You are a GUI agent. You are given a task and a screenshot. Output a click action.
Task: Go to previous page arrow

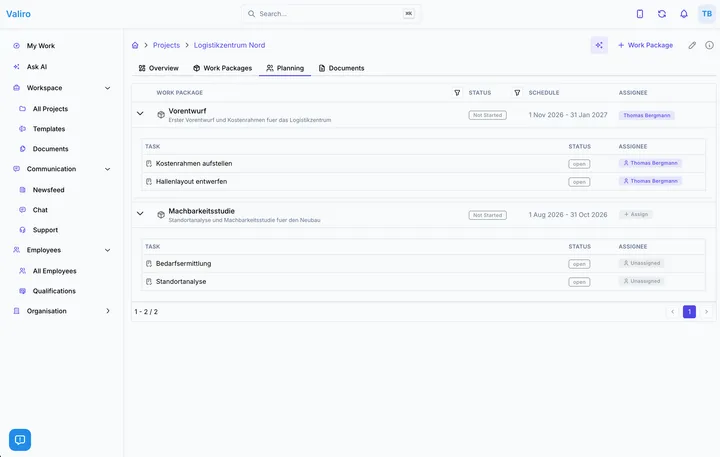673,312
